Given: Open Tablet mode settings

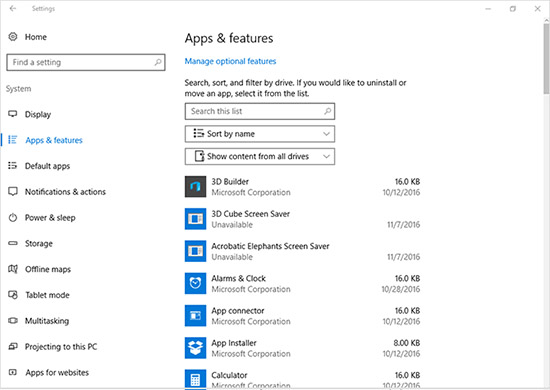Looking at the screenshot, I should pyautogui.click(x=47, y=295).
